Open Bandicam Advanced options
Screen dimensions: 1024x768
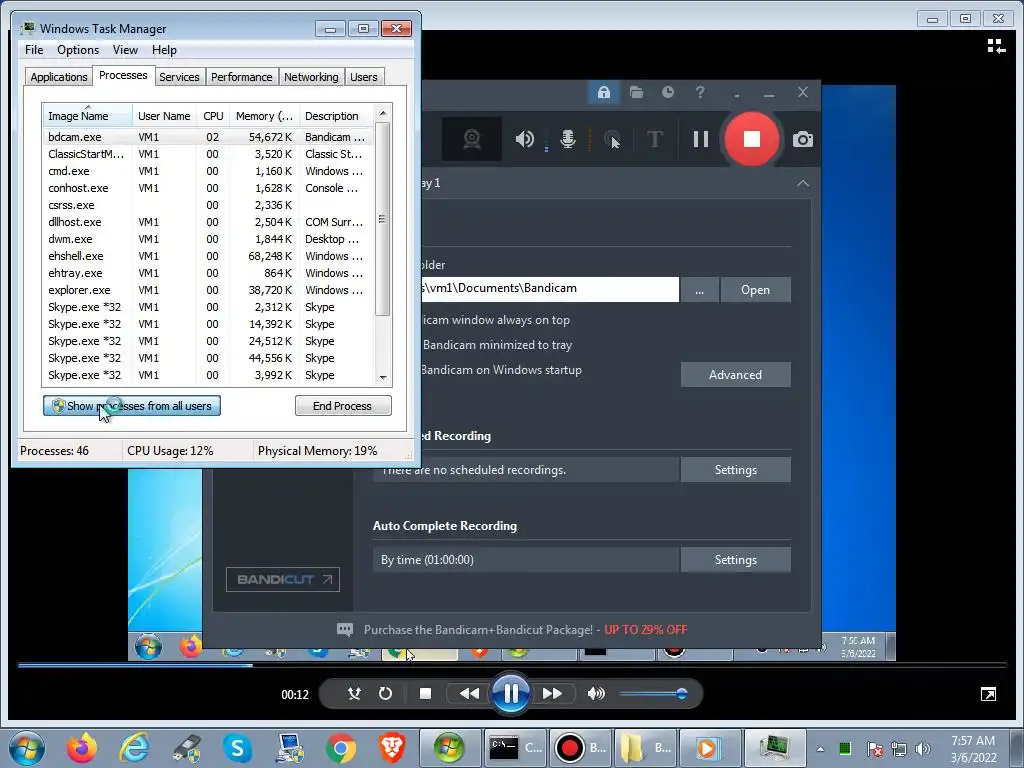click(x=735, y=375)
